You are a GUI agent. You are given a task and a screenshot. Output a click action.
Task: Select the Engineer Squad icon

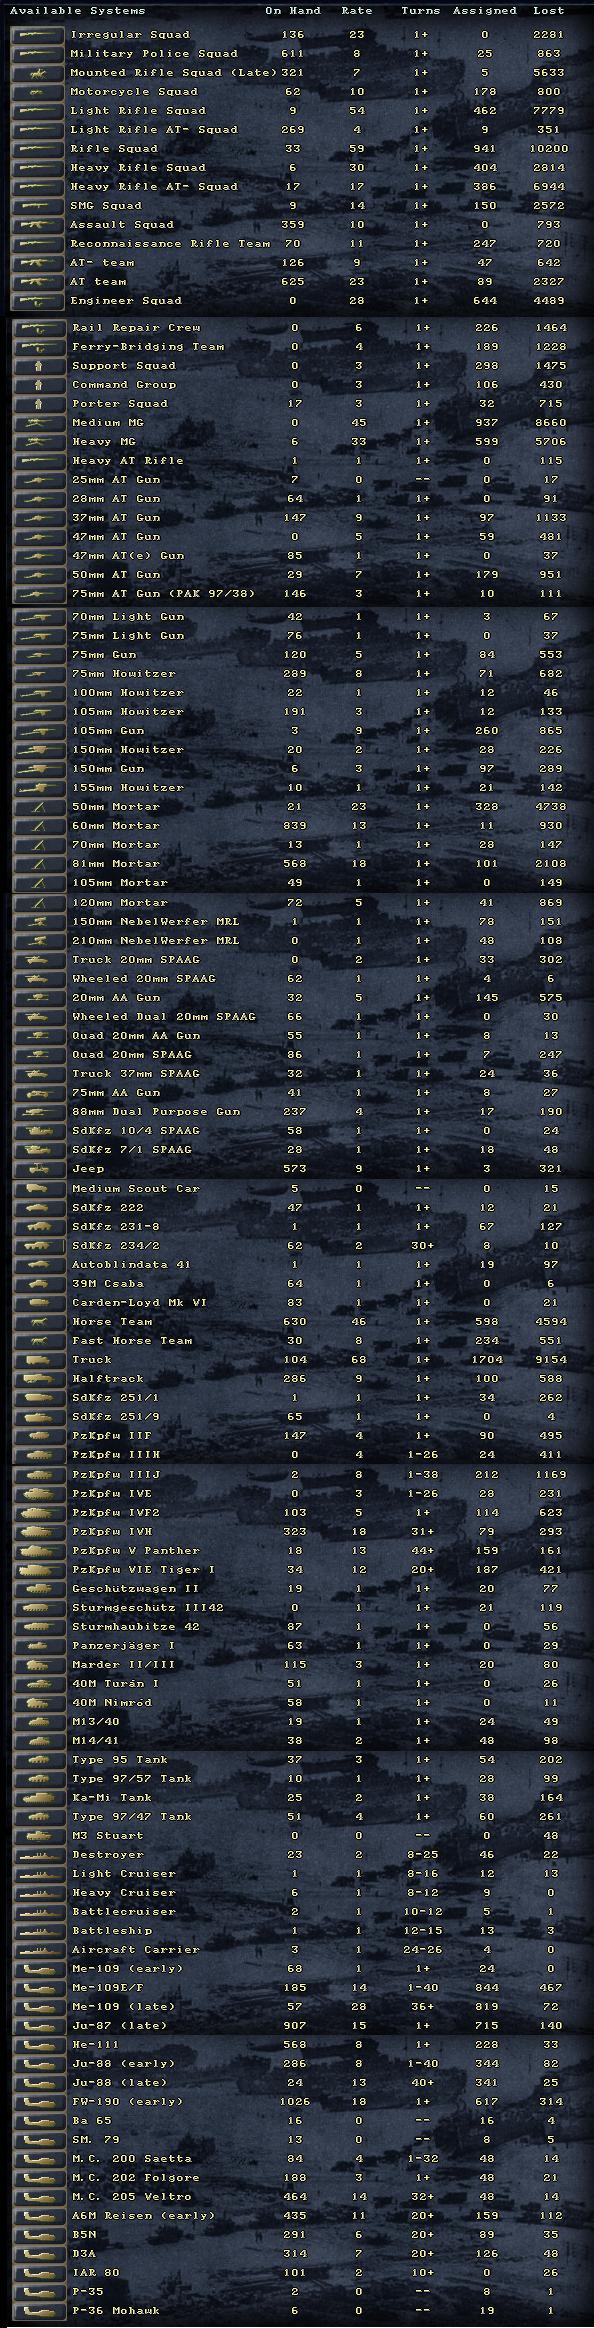tap(40, 301)
